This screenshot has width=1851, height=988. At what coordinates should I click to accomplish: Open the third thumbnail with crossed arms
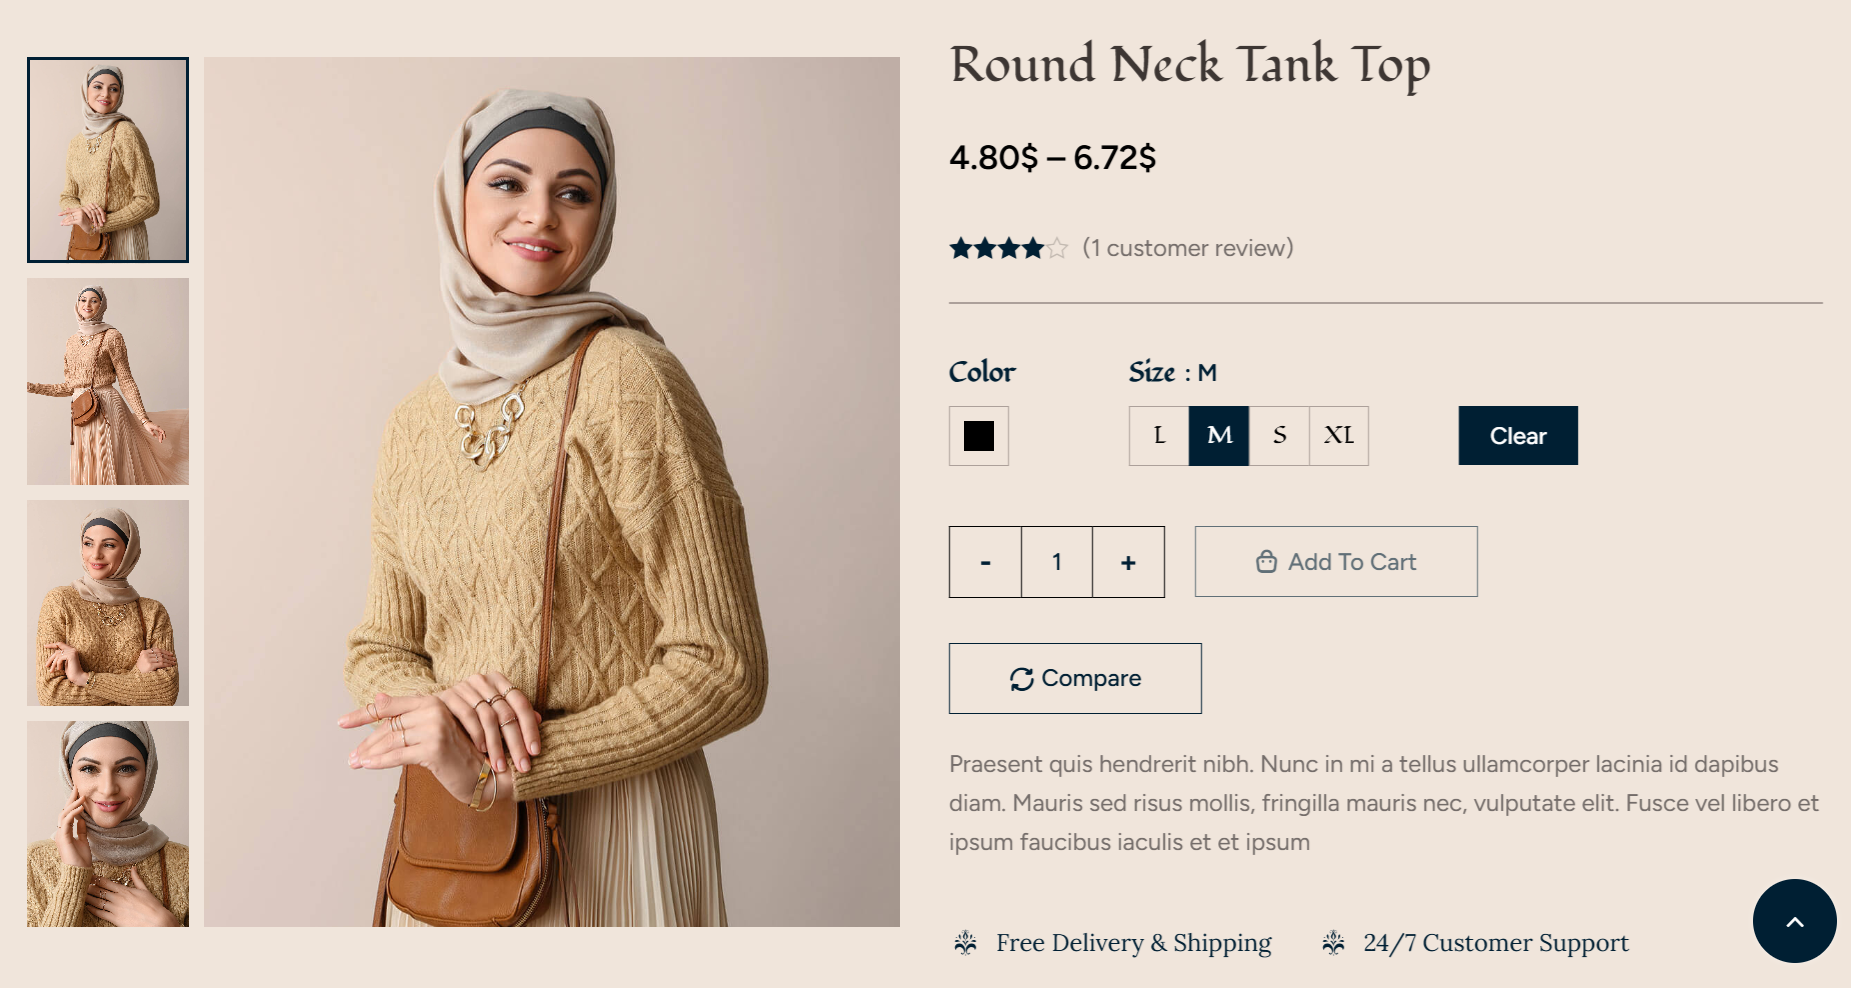click(108, 603)
